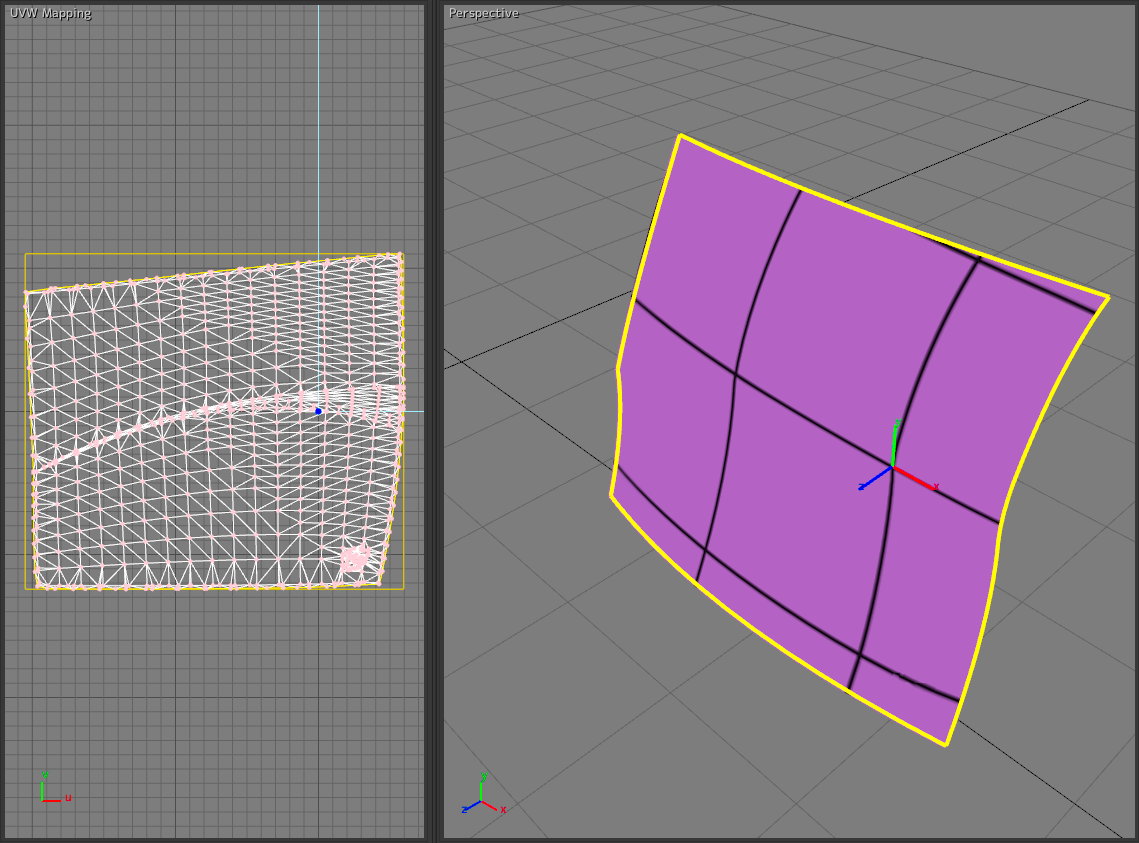Click the red x label on the Perspective corner axis
This screenshot has height=843, width=1139.
503,810
